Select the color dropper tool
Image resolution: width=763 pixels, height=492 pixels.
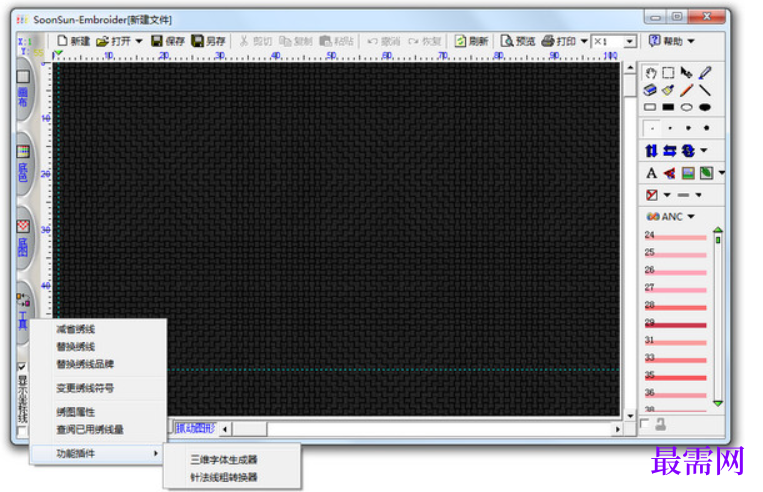[x=705, y=73]
